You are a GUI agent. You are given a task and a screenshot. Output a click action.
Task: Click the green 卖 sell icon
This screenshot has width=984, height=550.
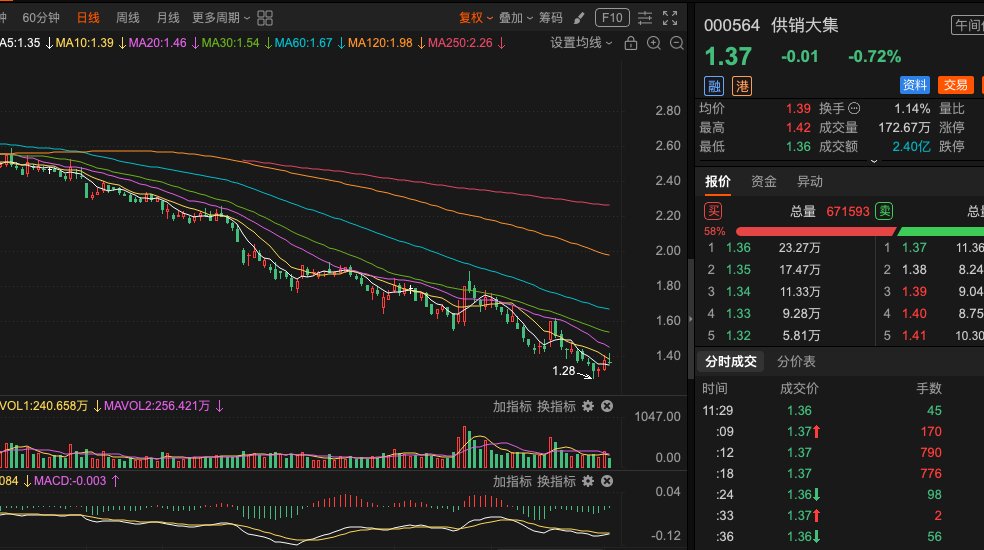[884, 211]
